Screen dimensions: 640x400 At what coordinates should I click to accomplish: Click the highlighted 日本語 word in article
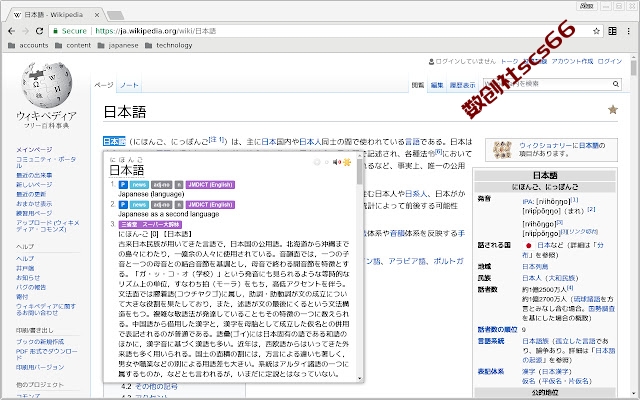(x=114, y=141)
